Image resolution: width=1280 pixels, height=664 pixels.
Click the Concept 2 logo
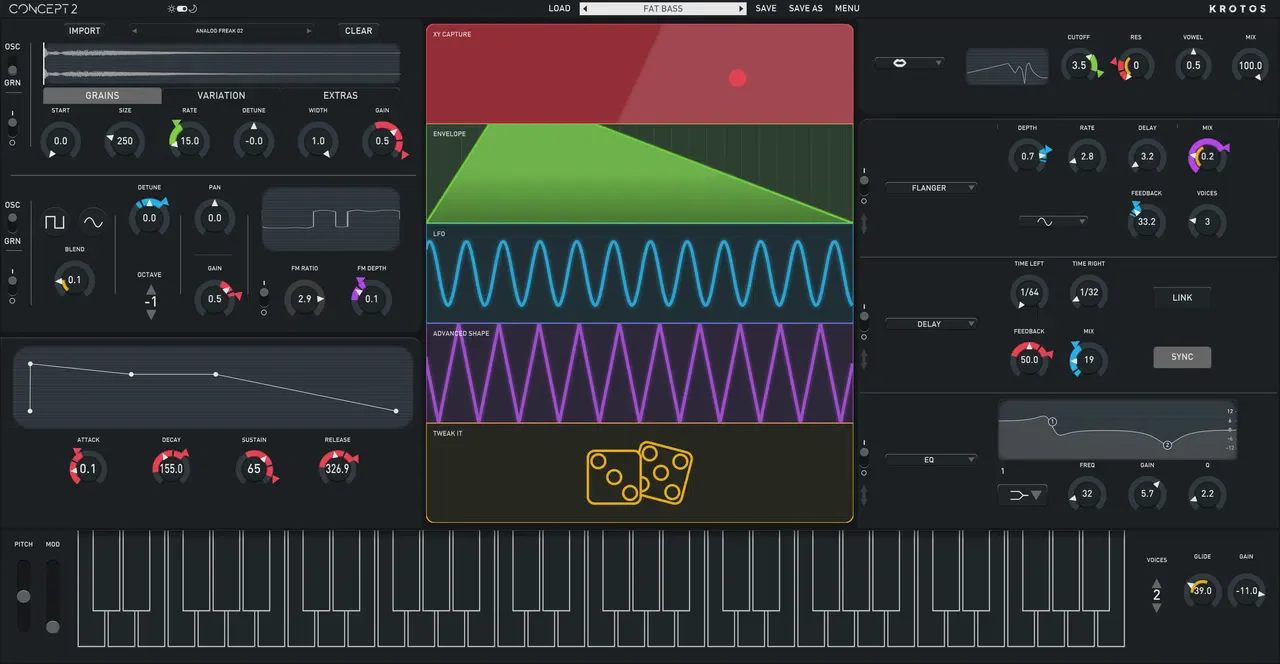[43, 9]
